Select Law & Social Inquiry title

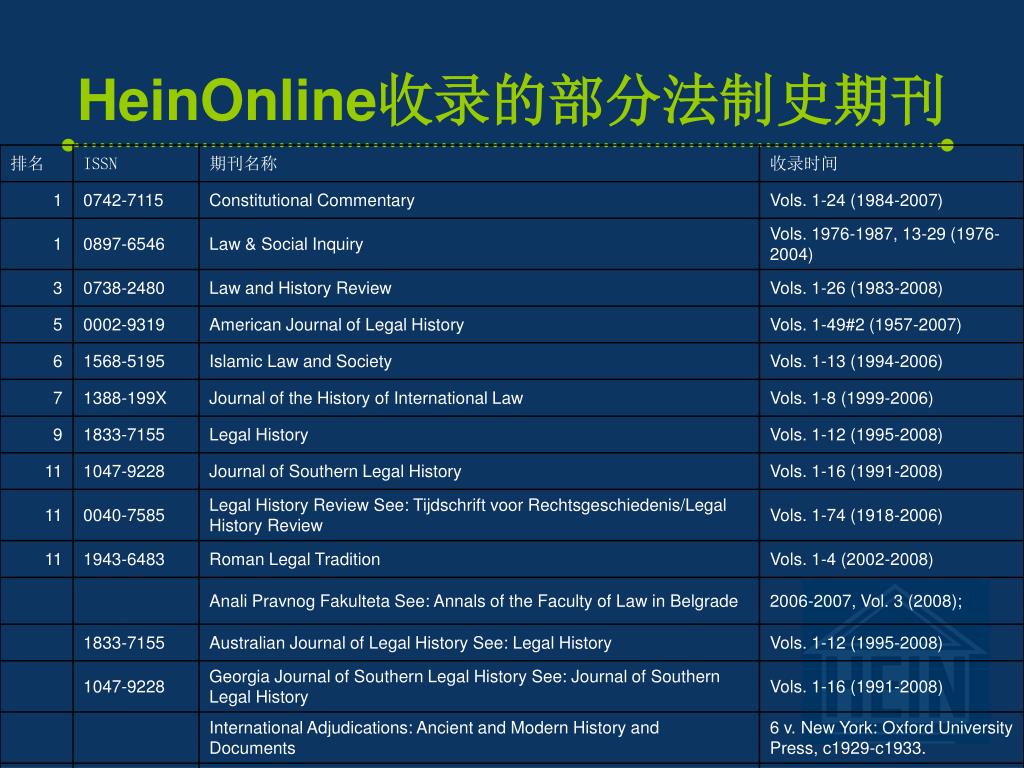286,244
